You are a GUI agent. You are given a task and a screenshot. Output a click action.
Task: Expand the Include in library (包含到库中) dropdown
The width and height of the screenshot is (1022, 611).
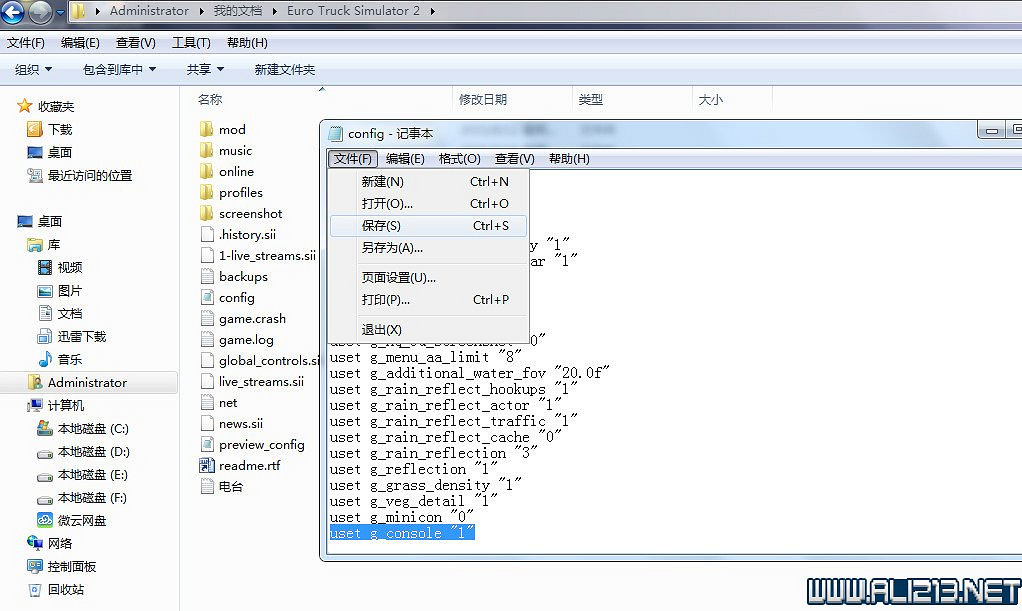[x=119, y=70]
